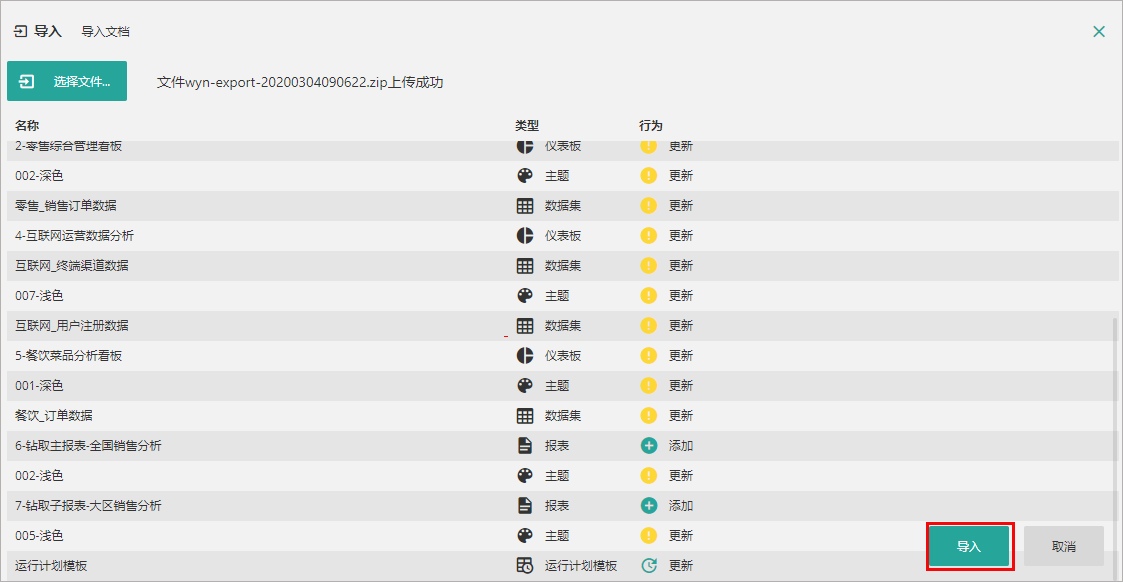
Task: Click the green add icon for 6-钻取主报表-全国销售分析
Action: [649, 446]
